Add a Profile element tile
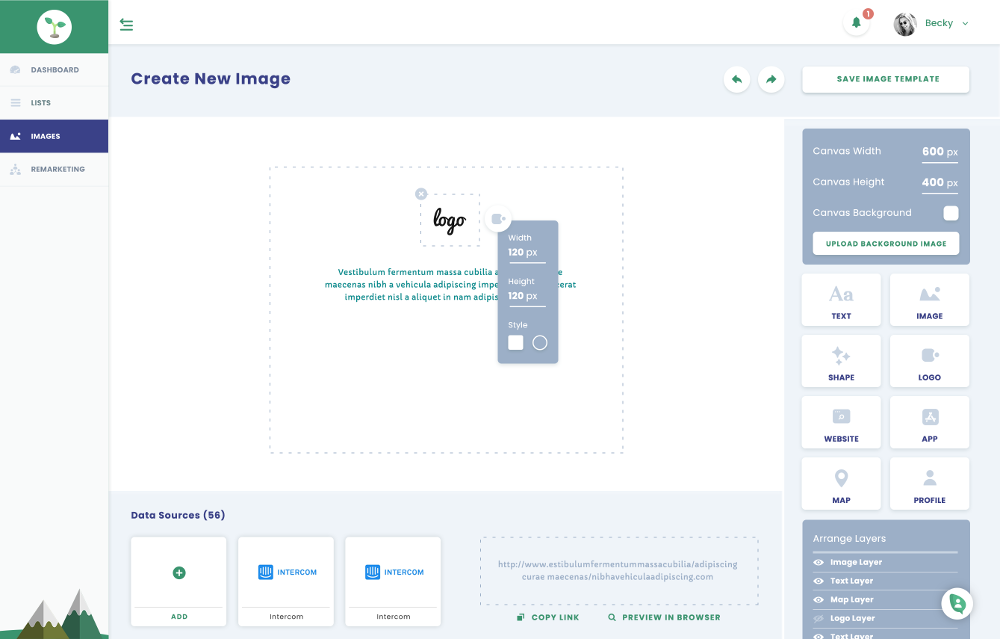This screenshot has width=1000, height=639. click(x=929, y=483)
